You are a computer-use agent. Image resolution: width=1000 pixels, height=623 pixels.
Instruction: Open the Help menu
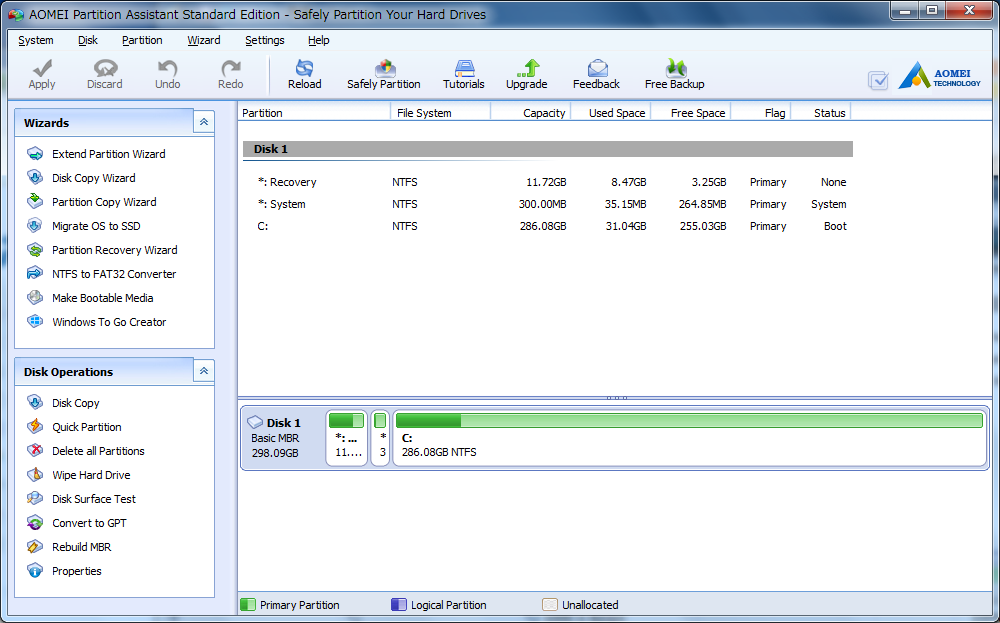tap(319, 40)
